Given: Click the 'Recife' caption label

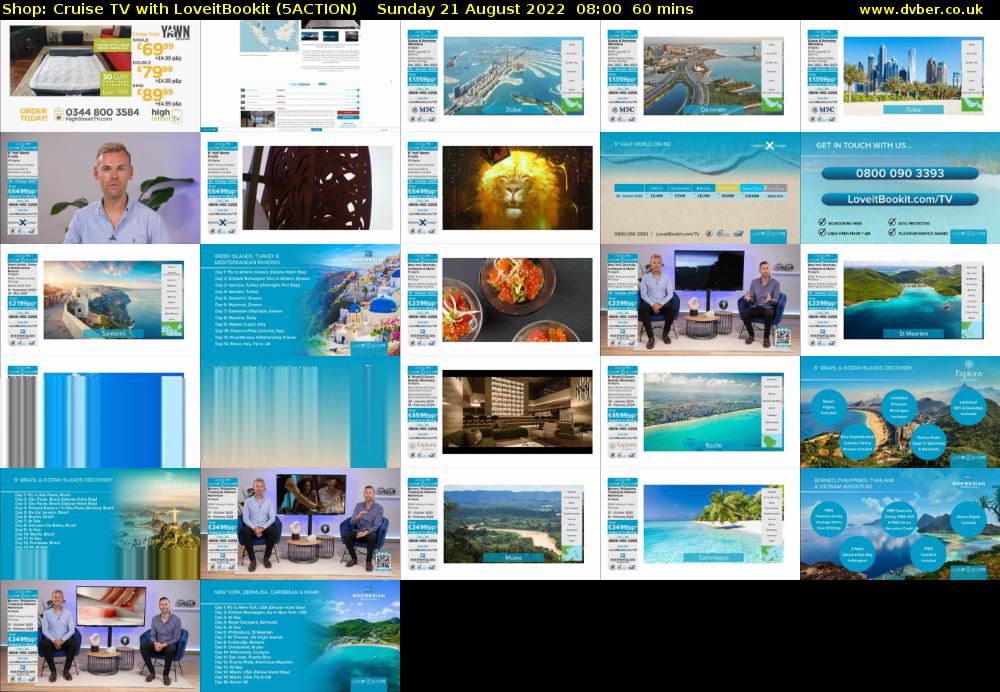Looking at the screenshot, I should [713, 446].
